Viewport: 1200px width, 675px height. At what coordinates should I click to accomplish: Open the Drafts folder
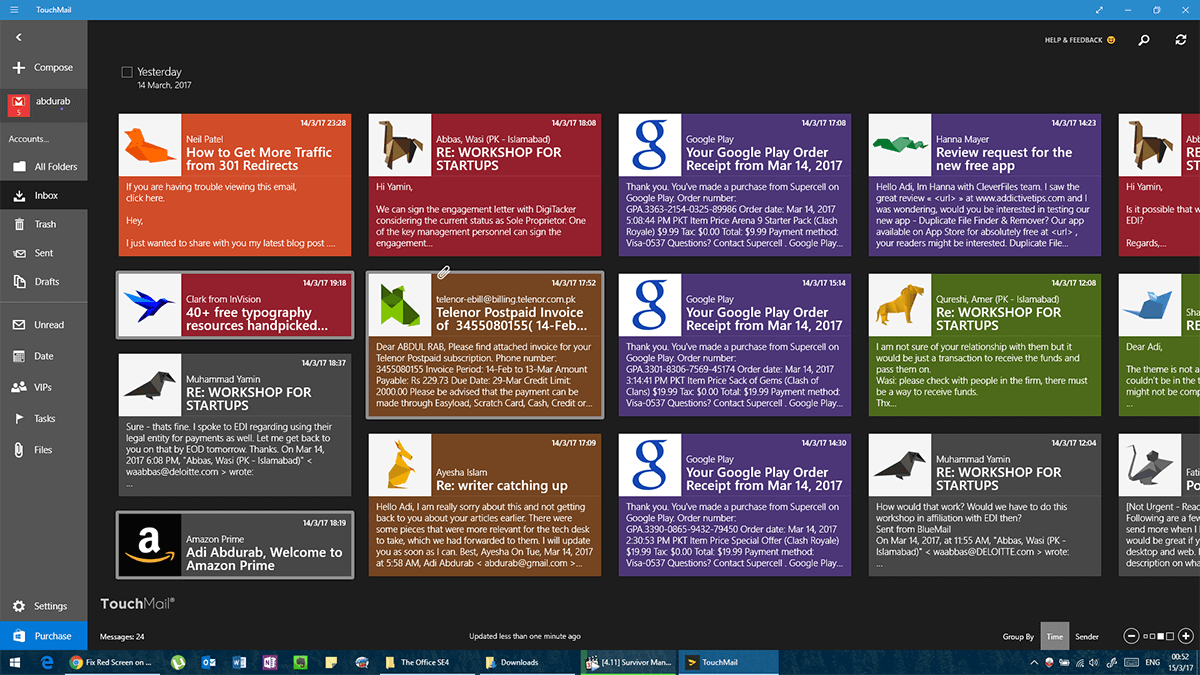point(43,282)
